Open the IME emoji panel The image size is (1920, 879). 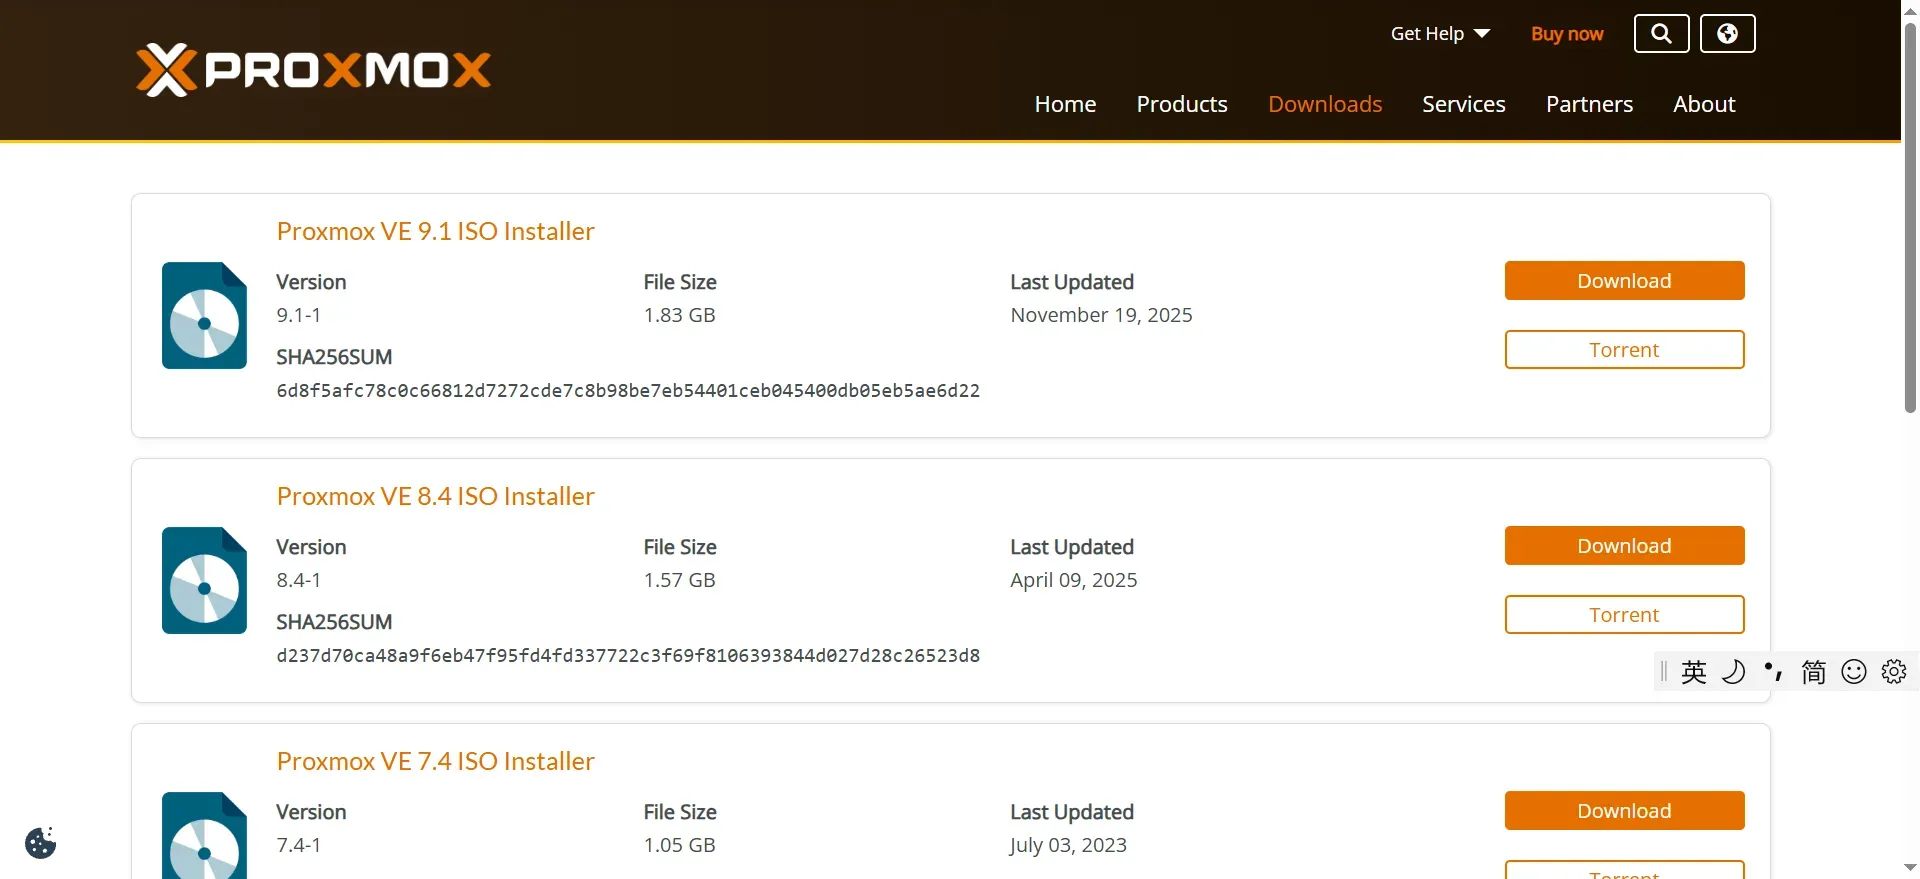[1854, 672]
